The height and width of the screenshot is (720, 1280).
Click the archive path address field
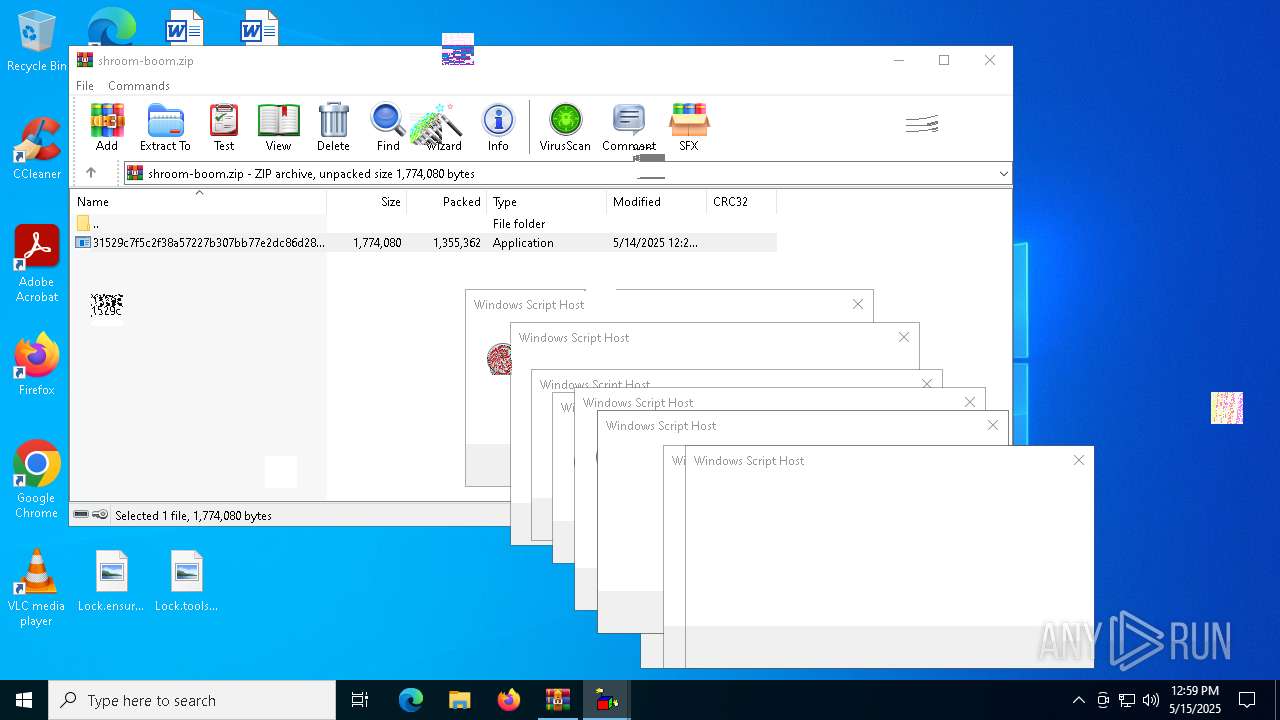pos(568,174)
